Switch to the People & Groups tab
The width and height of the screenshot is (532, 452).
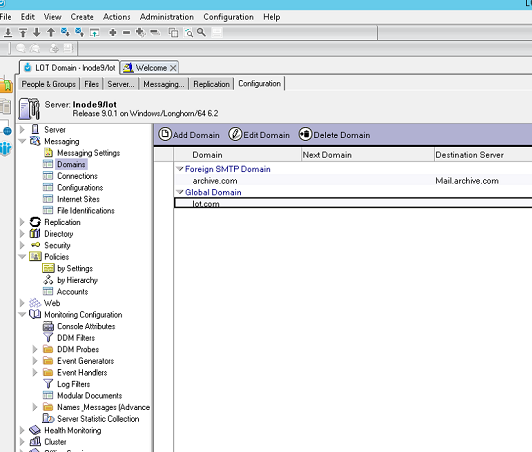(x=49, y=84)
